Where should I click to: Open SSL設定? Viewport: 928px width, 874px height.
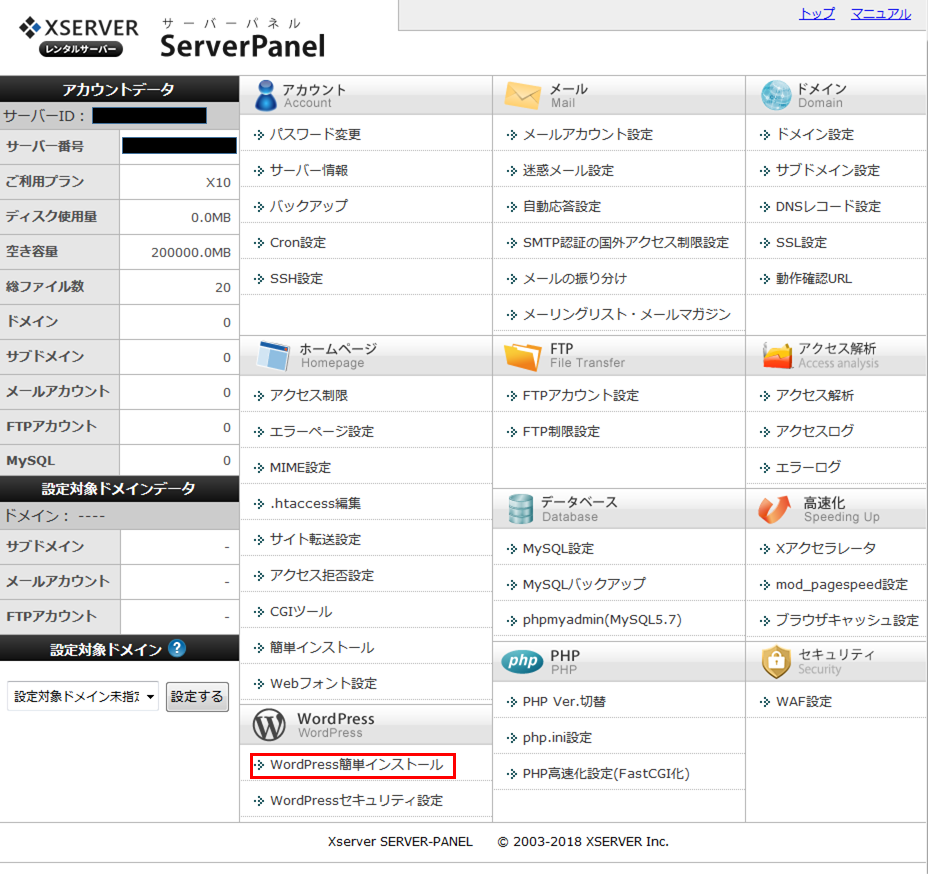(x=801, y=242)
